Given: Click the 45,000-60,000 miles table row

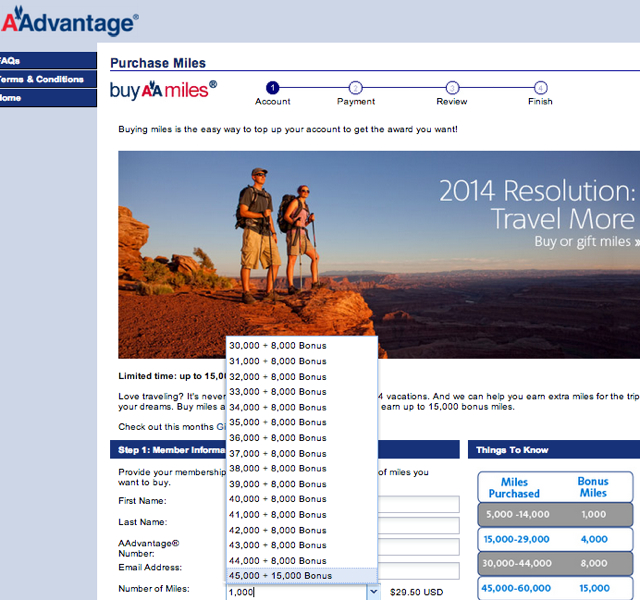Looking at the screenshot, I should click(555, 588).
